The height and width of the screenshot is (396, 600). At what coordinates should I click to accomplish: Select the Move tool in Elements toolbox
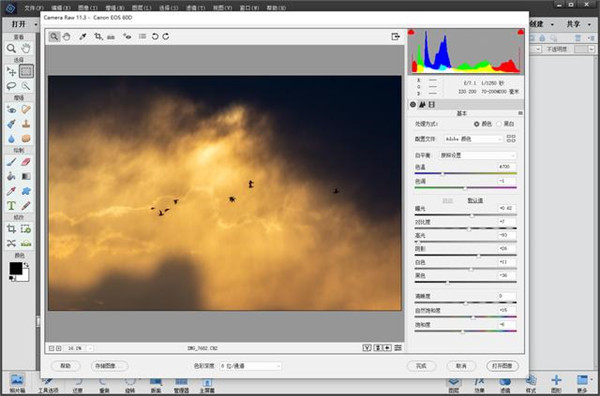pos(11,71)
